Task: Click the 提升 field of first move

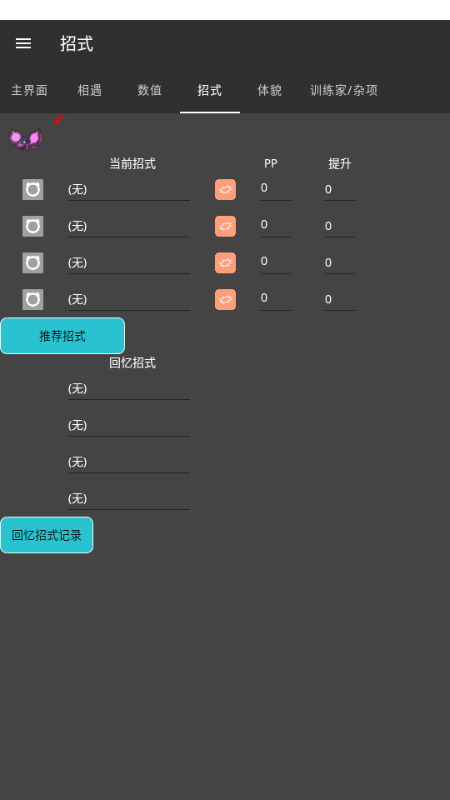Action: [340, 190]
